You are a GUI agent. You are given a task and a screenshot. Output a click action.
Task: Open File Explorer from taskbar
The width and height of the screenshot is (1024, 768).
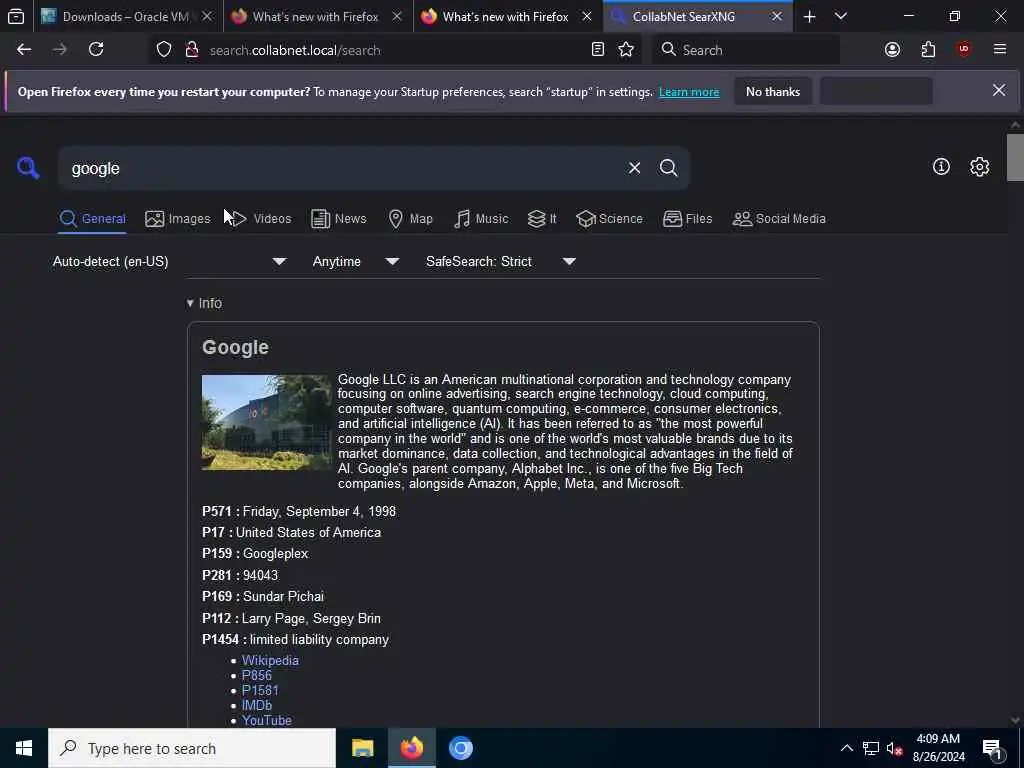click(362, 748)
